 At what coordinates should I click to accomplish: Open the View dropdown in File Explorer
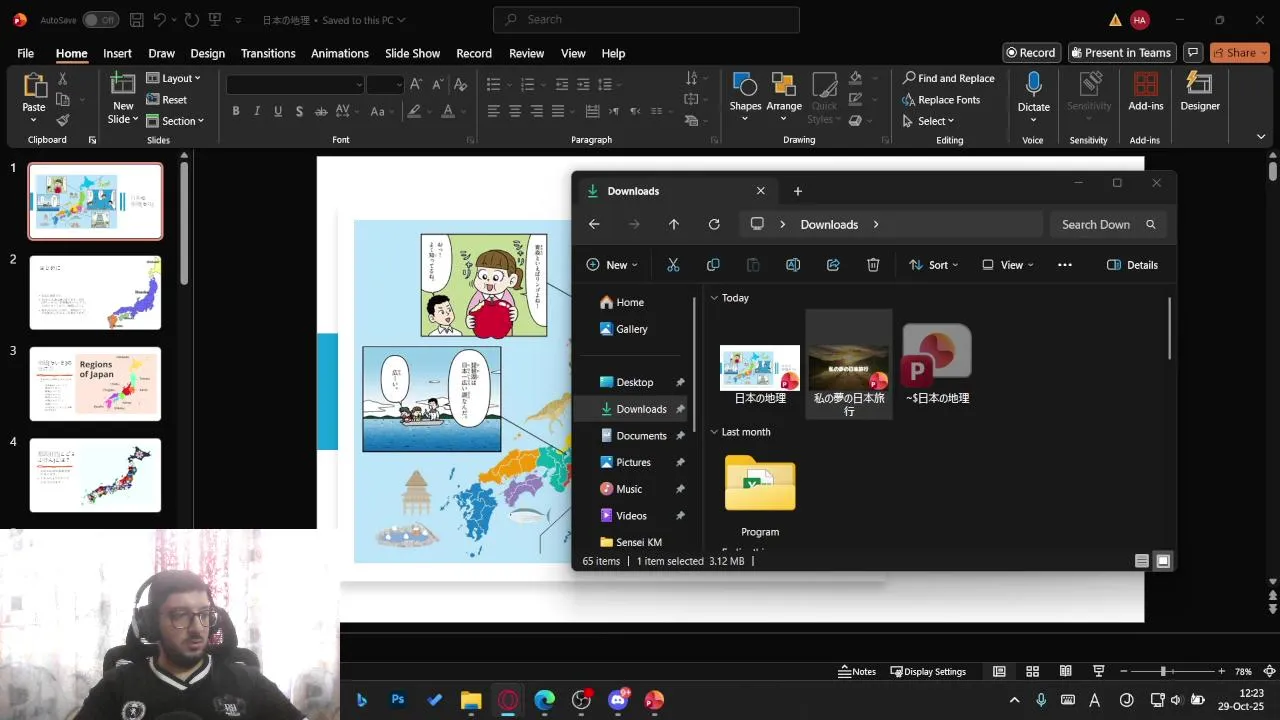click(1008, 265)
